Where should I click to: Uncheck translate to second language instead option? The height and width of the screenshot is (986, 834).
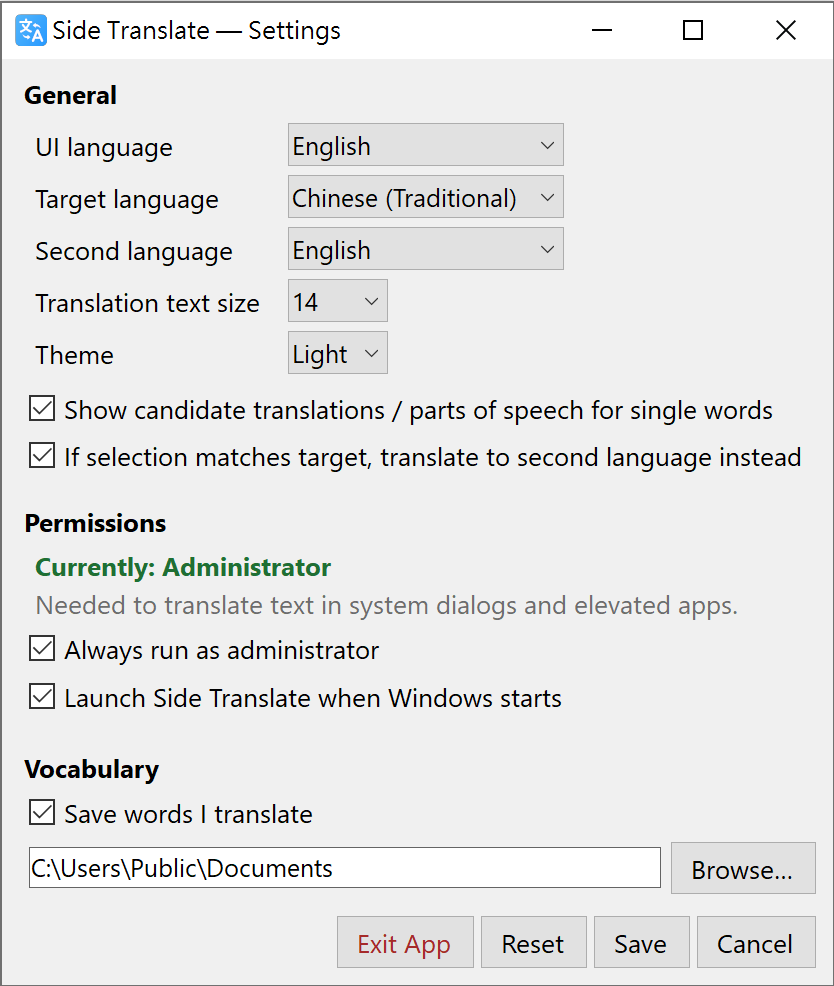point(42,456)
